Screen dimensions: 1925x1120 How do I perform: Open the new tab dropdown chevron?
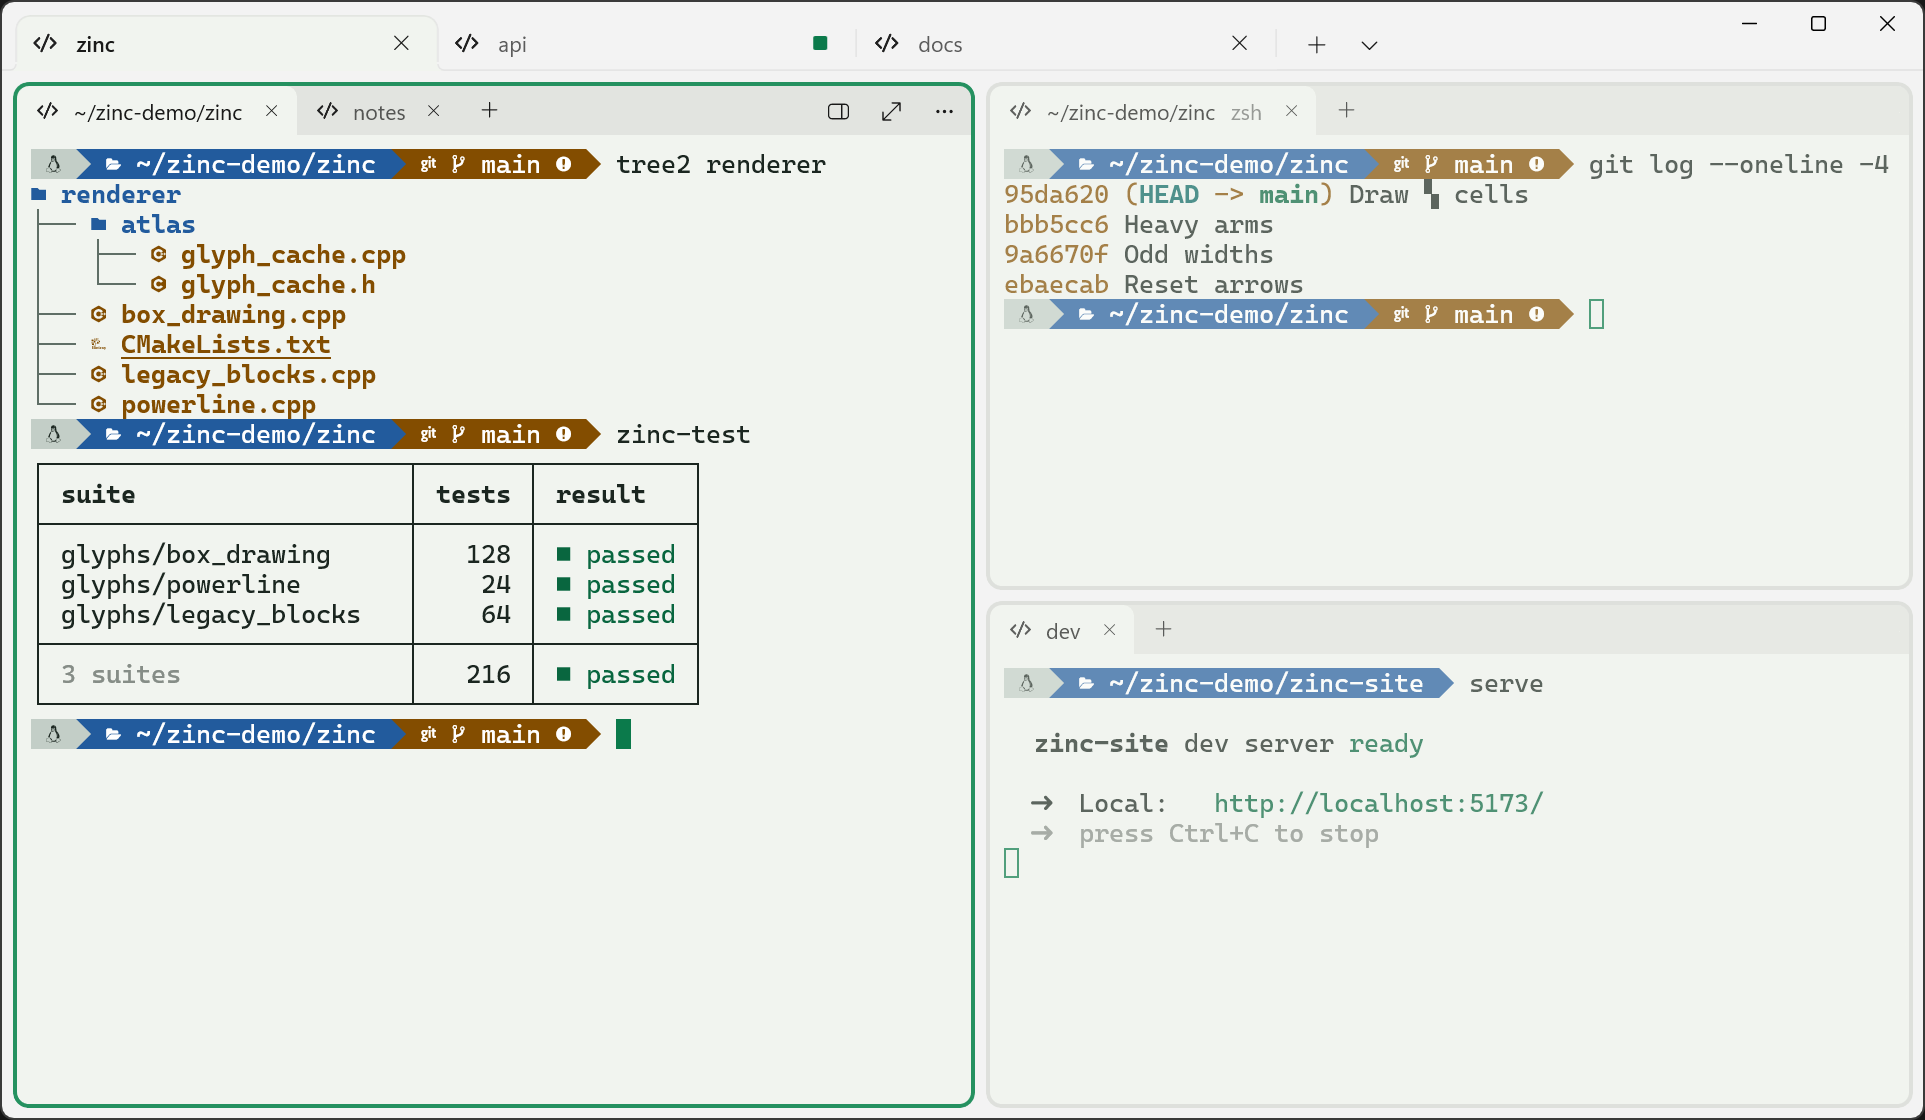tap(1370, 45)
